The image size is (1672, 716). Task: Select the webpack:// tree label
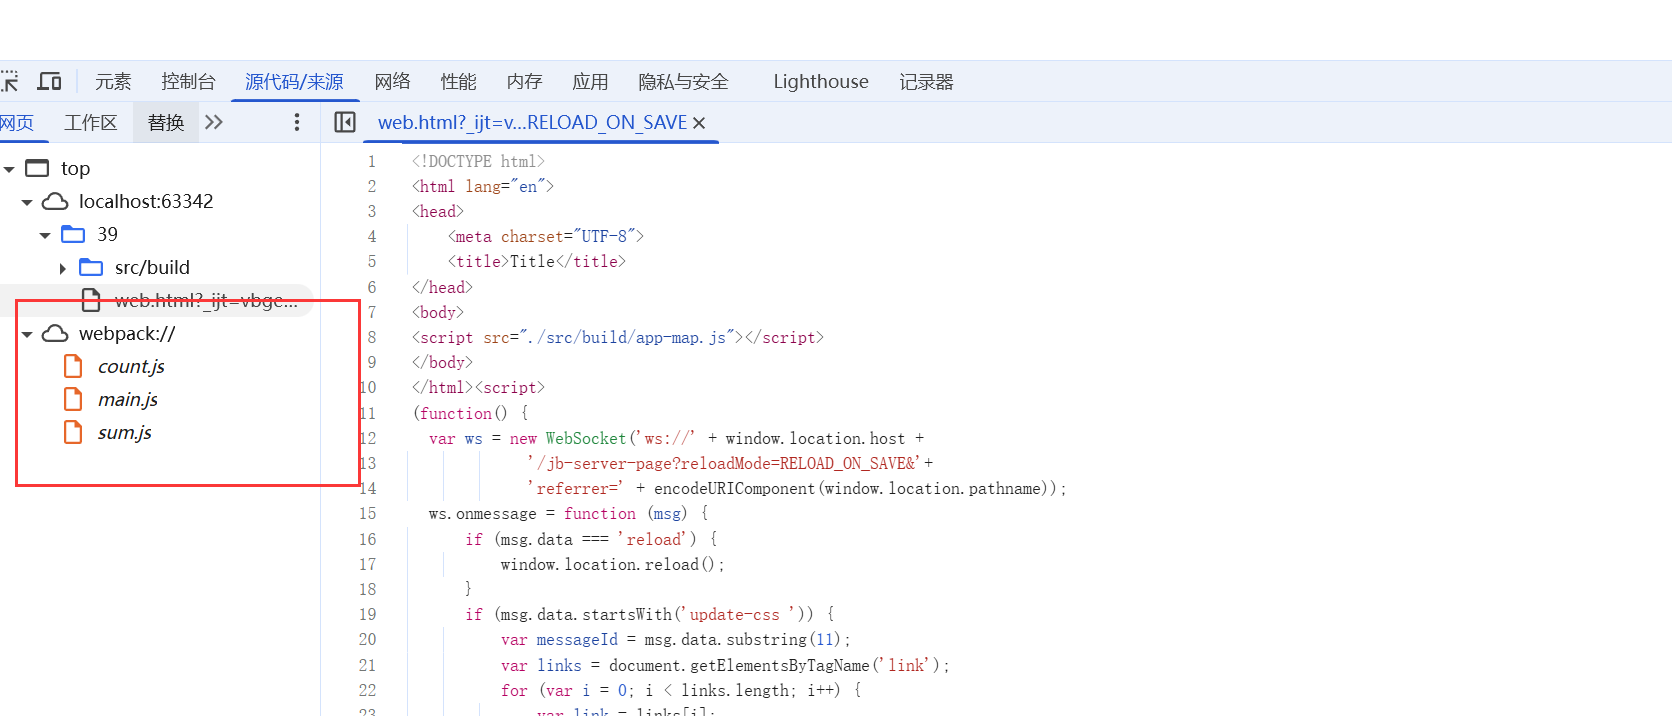(x=127, y=333)
